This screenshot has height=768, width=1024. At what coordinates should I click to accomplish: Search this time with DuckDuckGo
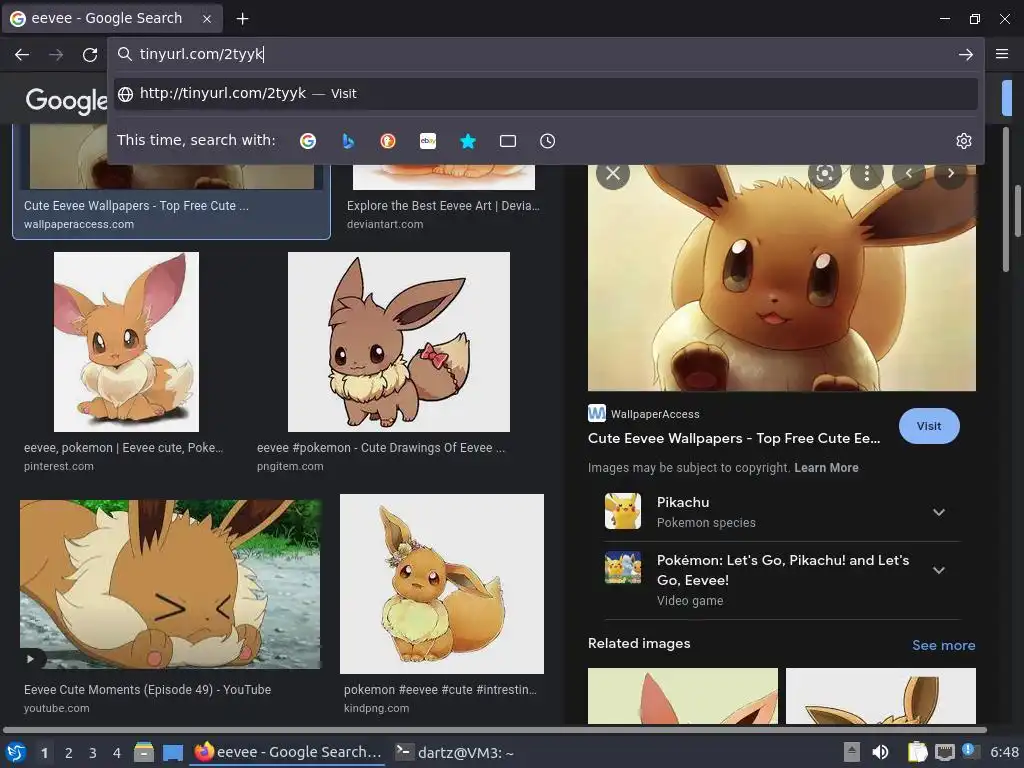coord(388,141)
